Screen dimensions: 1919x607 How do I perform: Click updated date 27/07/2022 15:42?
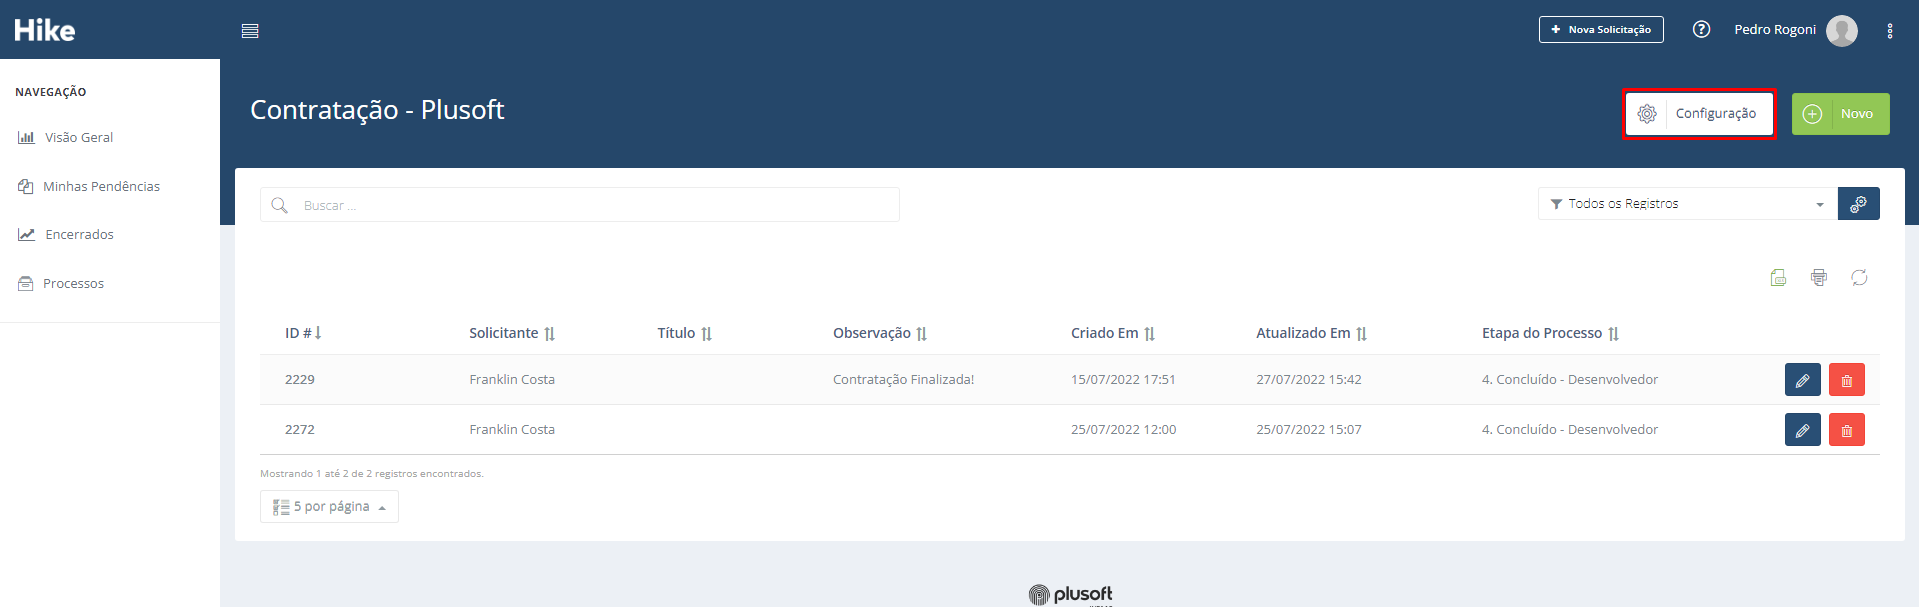click(1309, 380)
